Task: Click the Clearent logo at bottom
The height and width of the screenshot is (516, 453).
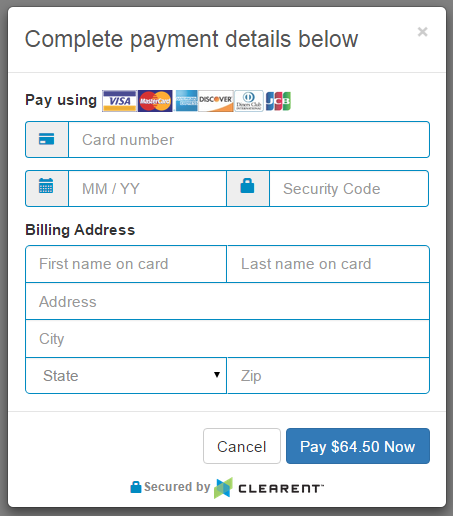Action: (269, 488)
